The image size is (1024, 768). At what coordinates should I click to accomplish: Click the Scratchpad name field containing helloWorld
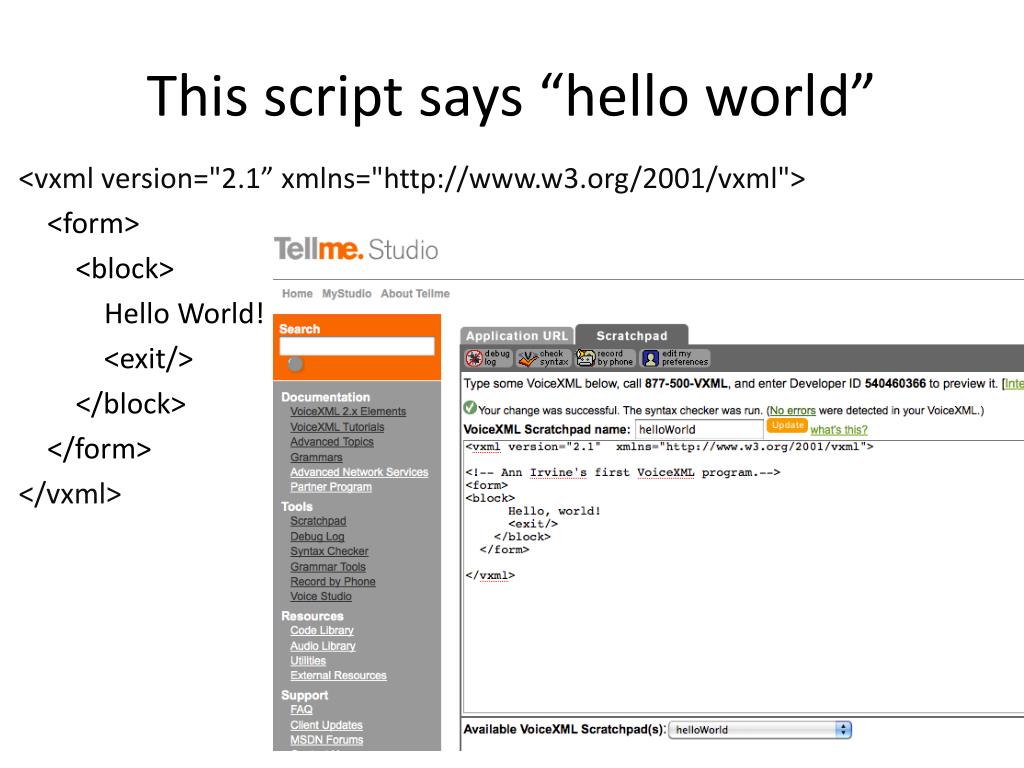point(699,429)
